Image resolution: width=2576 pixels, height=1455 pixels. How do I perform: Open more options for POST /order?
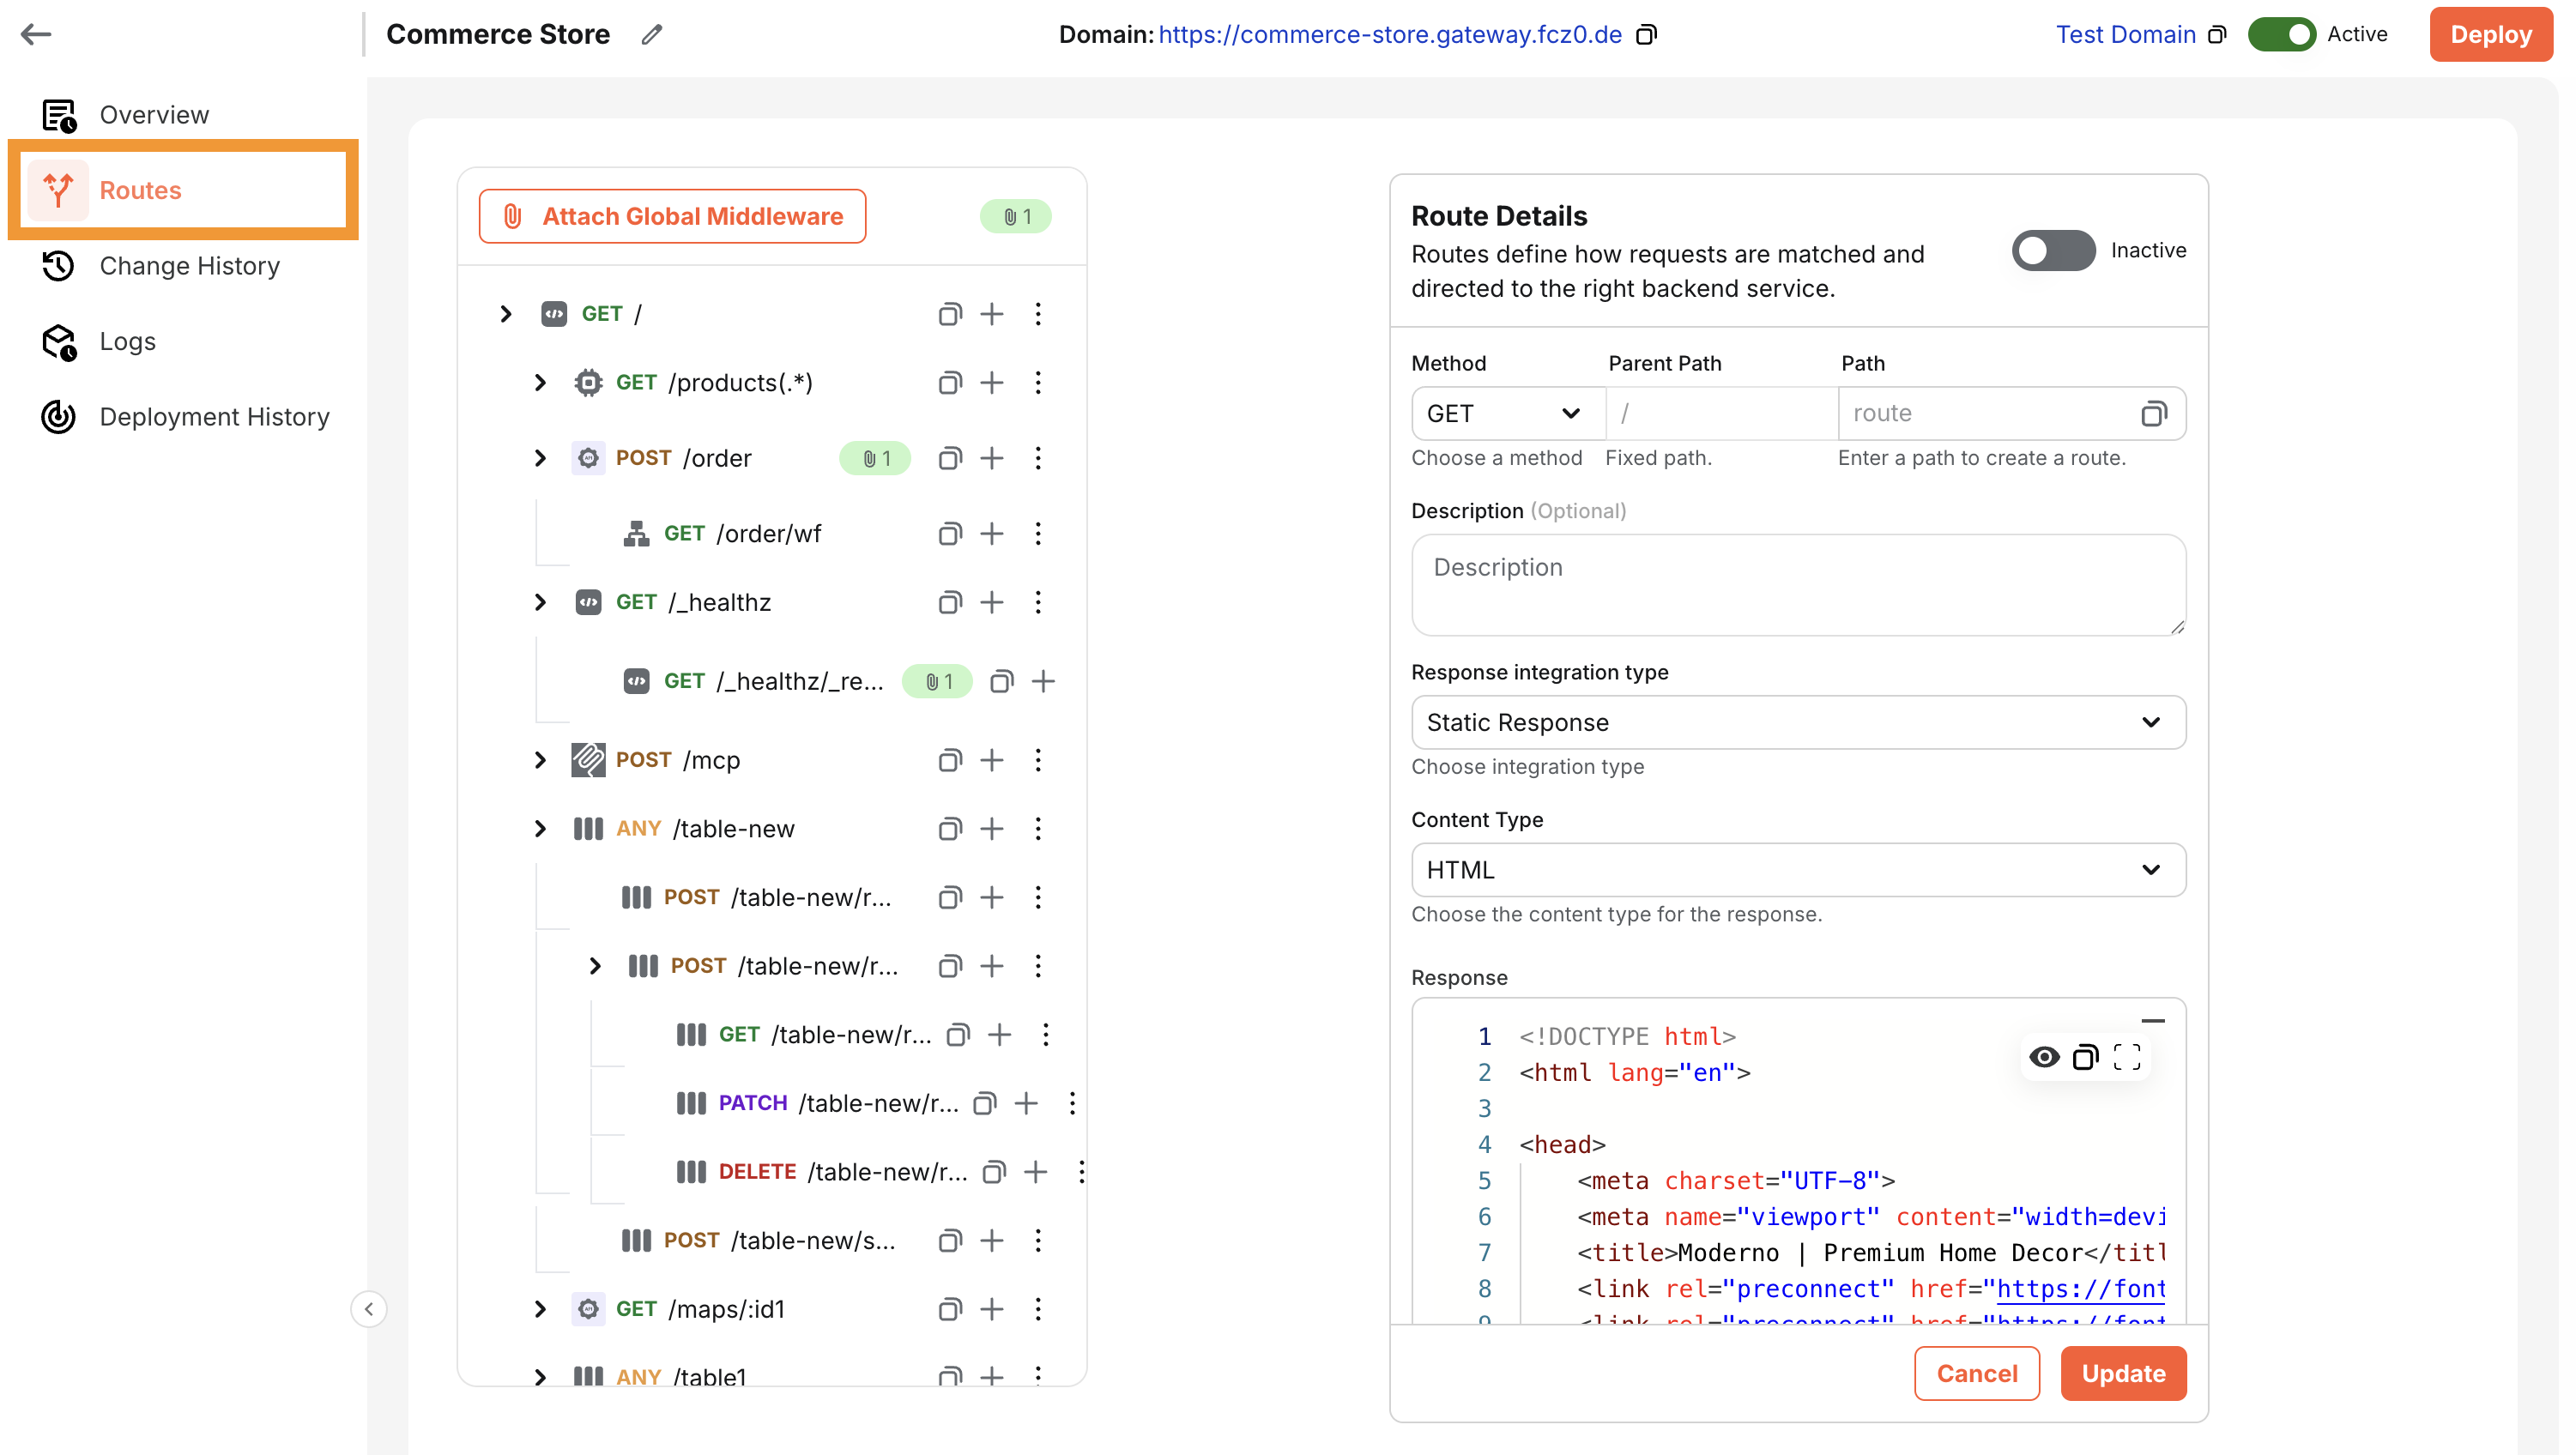[x=1038, y=458]
